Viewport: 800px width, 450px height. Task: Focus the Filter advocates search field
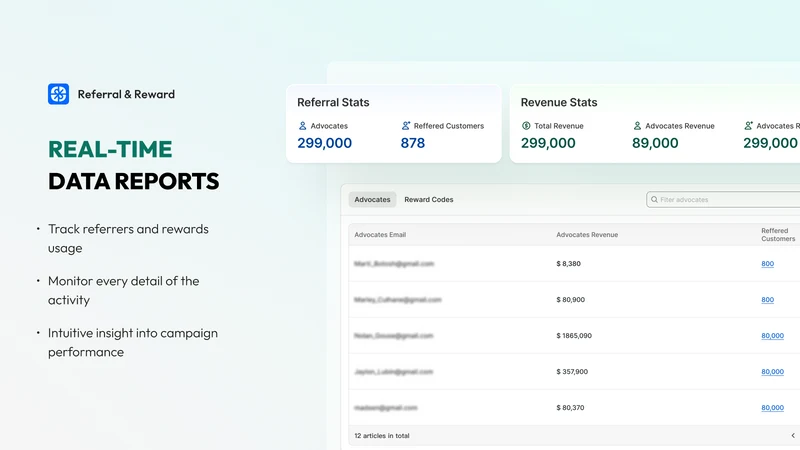point(723,199)
